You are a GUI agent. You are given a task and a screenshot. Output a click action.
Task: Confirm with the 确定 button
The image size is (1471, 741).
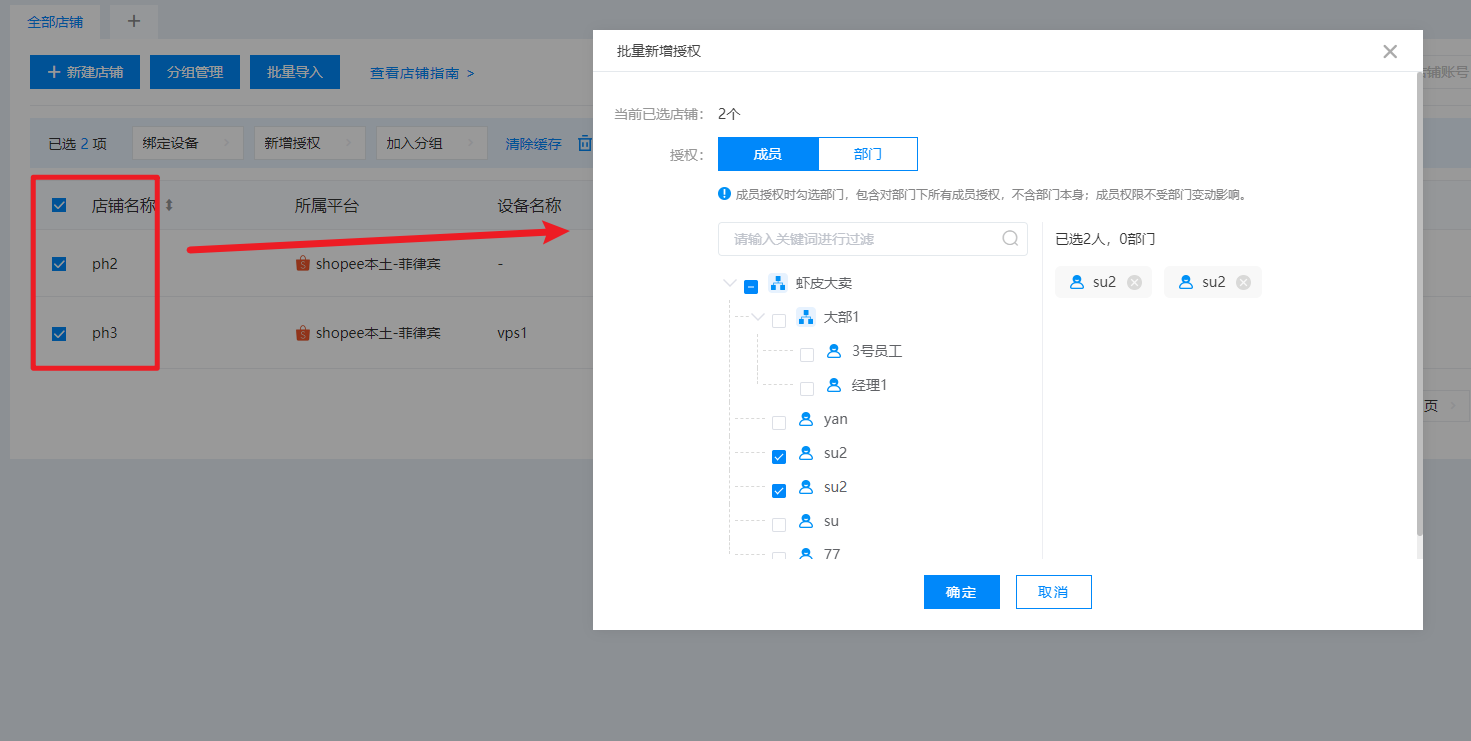point(961,592)
